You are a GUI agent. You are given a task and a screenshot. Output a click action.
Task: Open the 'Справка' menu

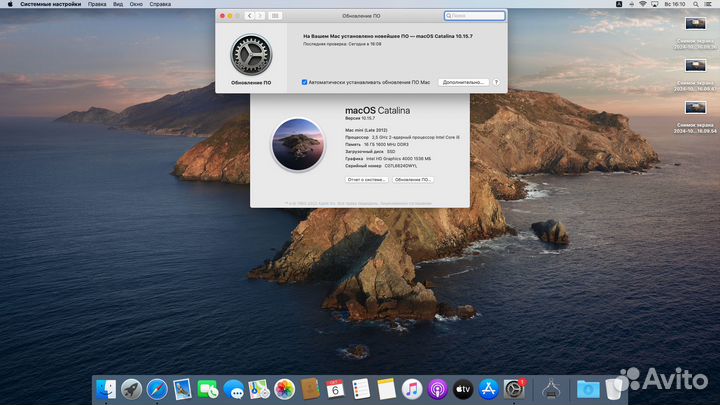click(160, 4)
